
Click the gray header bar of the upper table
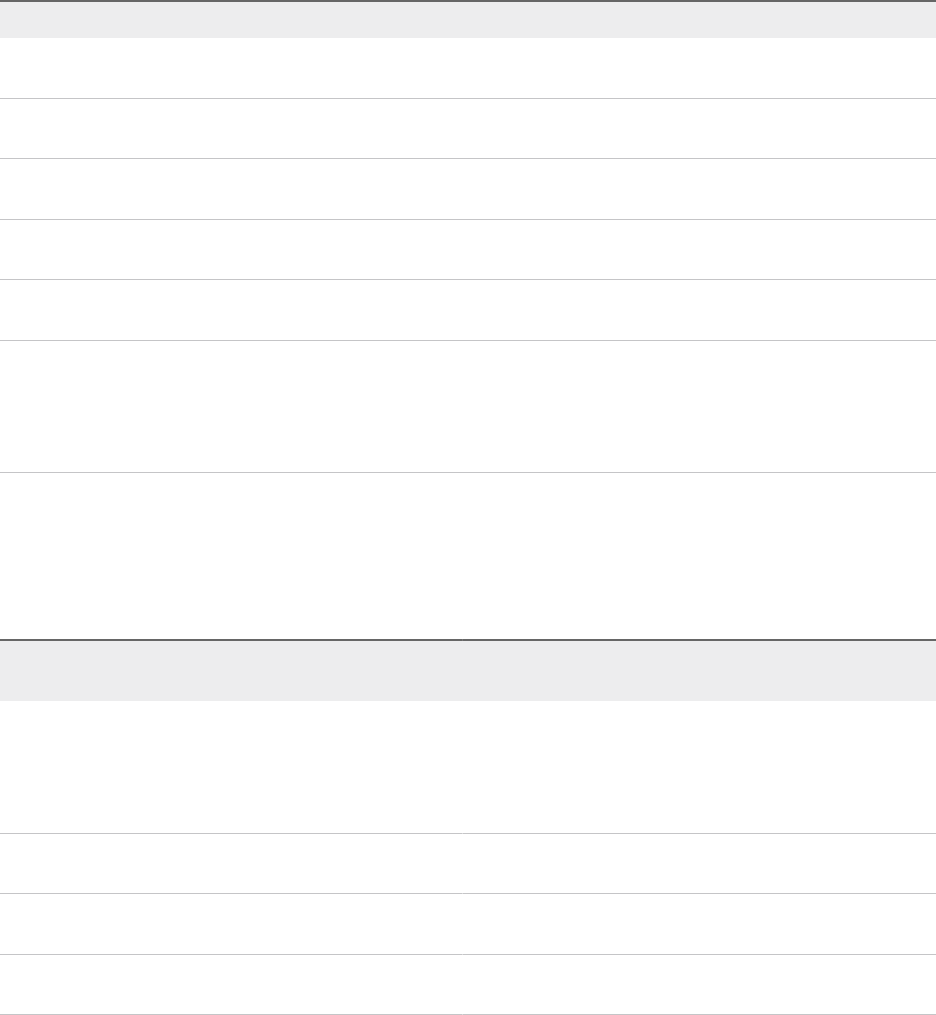click(x=468, y=20)
